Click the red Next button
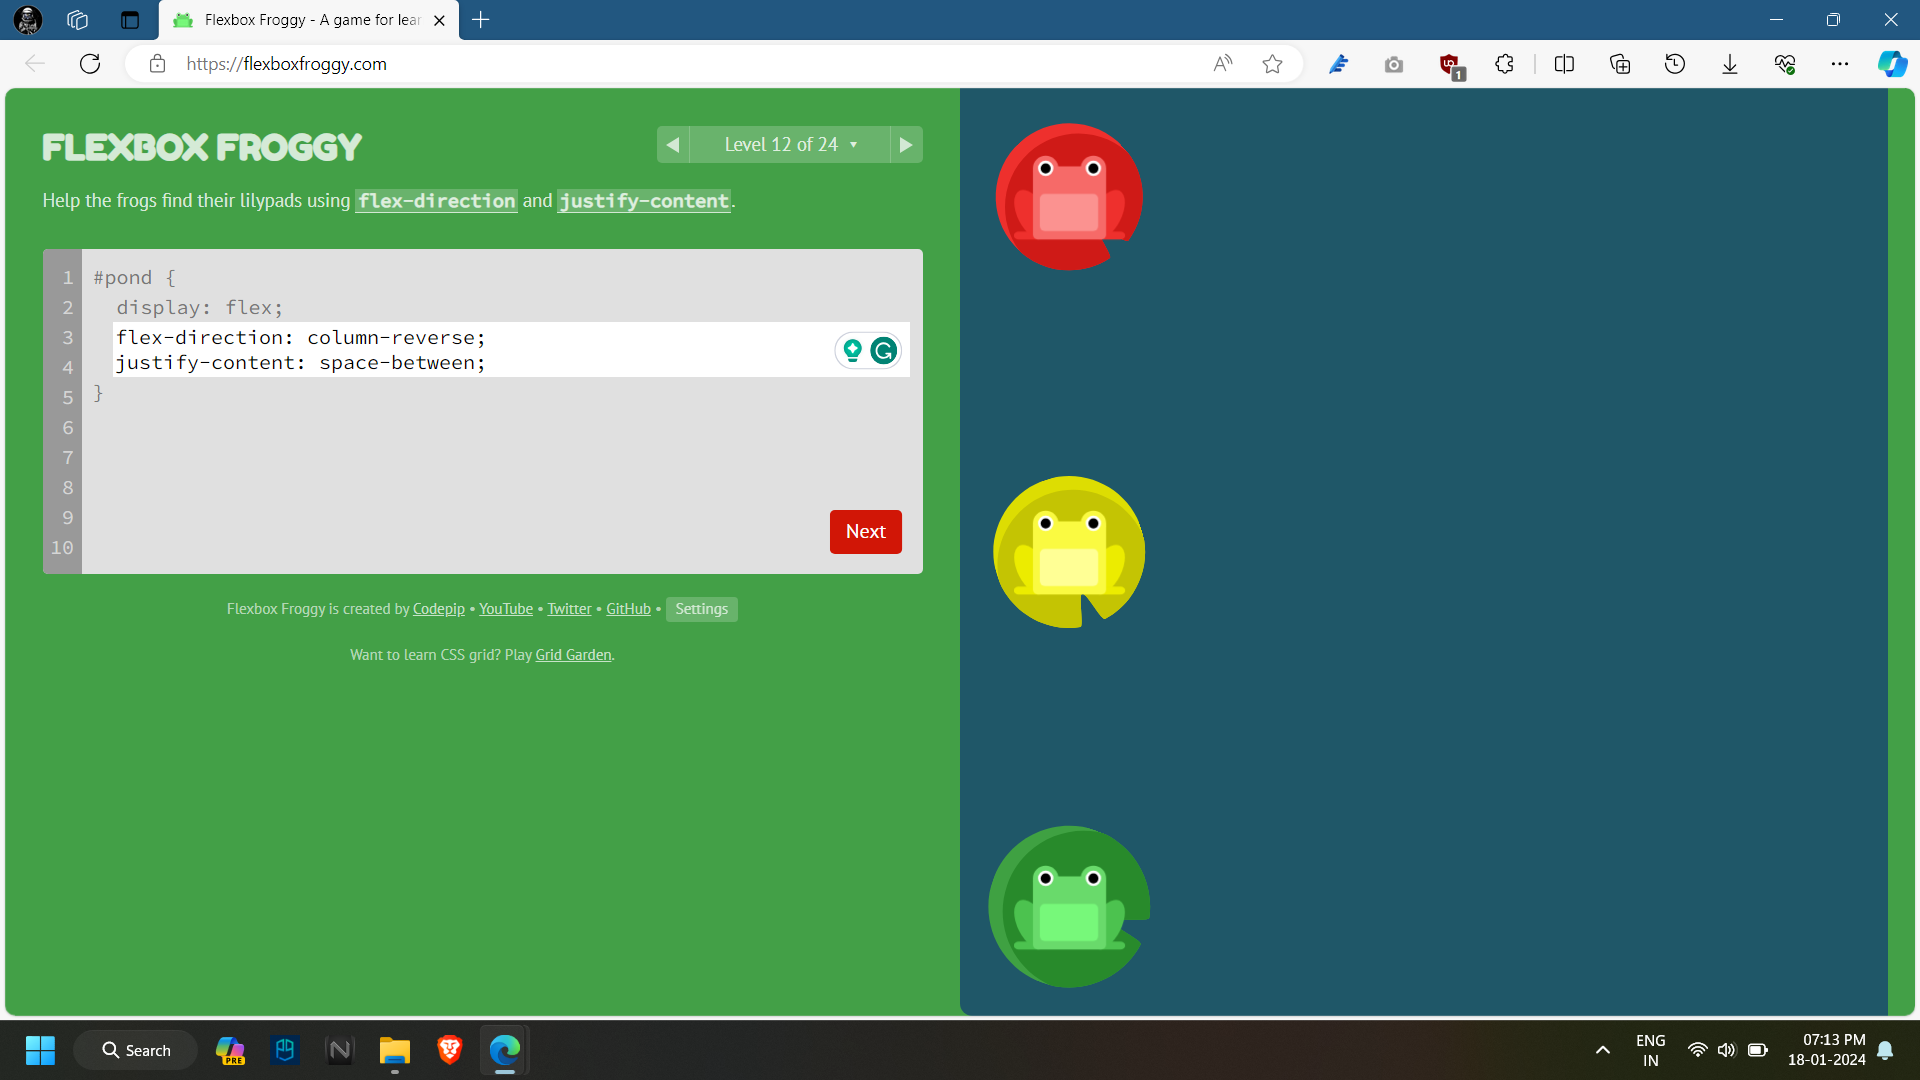The image size is (1920, 1080). 865,532
